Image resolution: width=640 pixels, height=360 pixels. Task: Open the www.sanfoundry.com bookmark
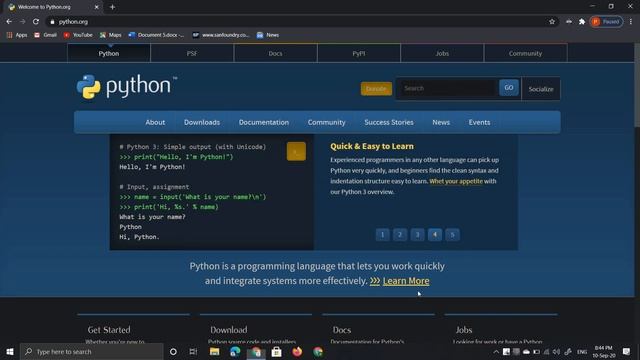click(221, 35)
